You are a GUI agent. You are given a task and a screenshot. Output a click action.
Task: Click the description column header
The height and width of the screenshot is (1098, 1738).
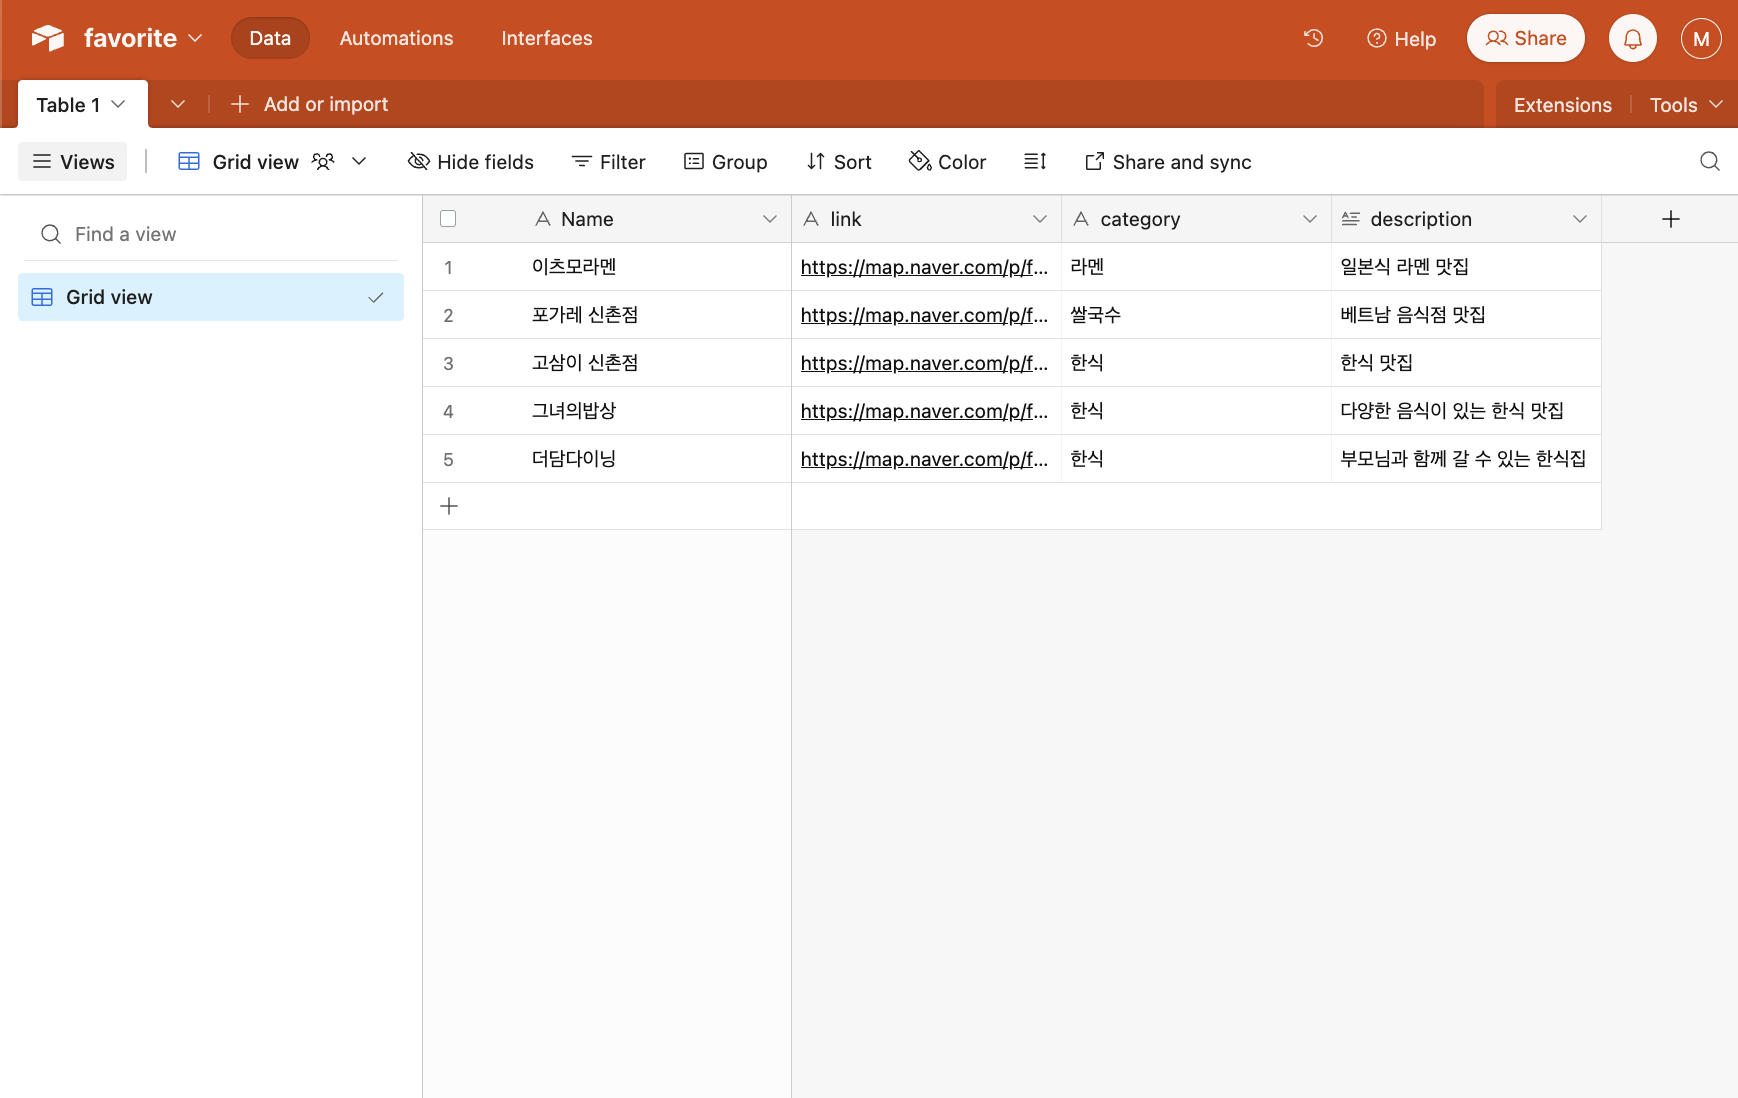[1466, 219]
